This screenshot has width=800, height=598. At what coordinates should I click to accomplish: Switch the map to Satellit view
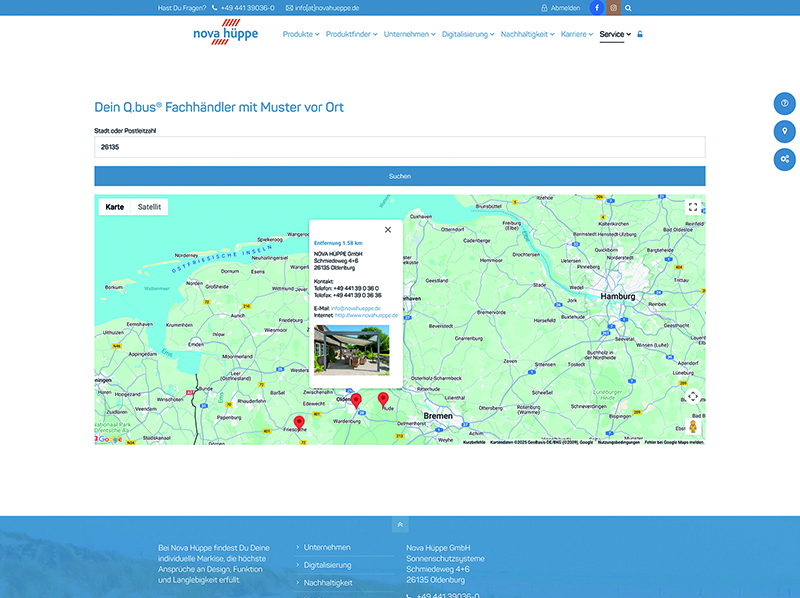click(149, 207)
